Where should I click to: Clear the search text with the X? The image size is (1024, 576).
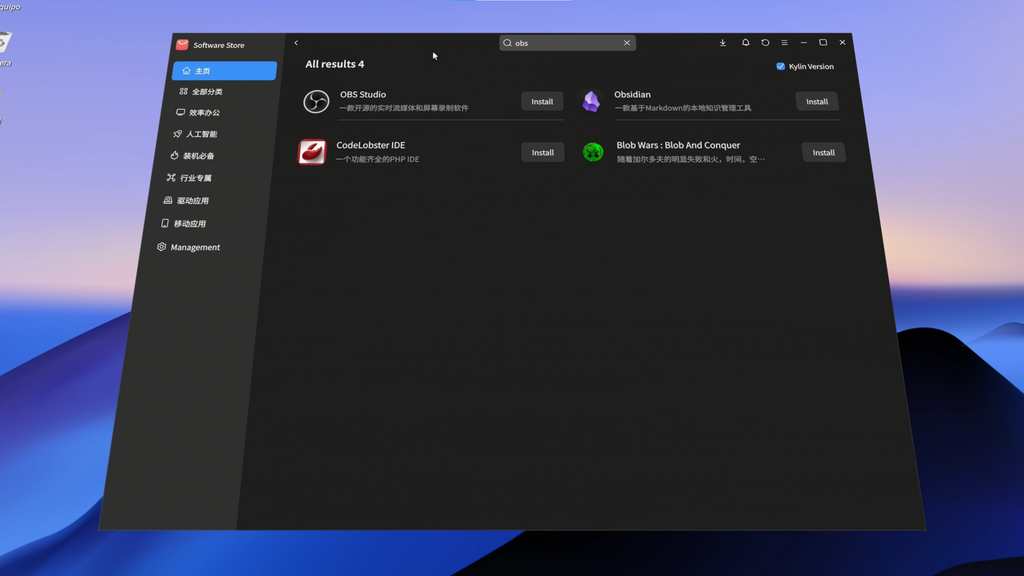point(627,43)
